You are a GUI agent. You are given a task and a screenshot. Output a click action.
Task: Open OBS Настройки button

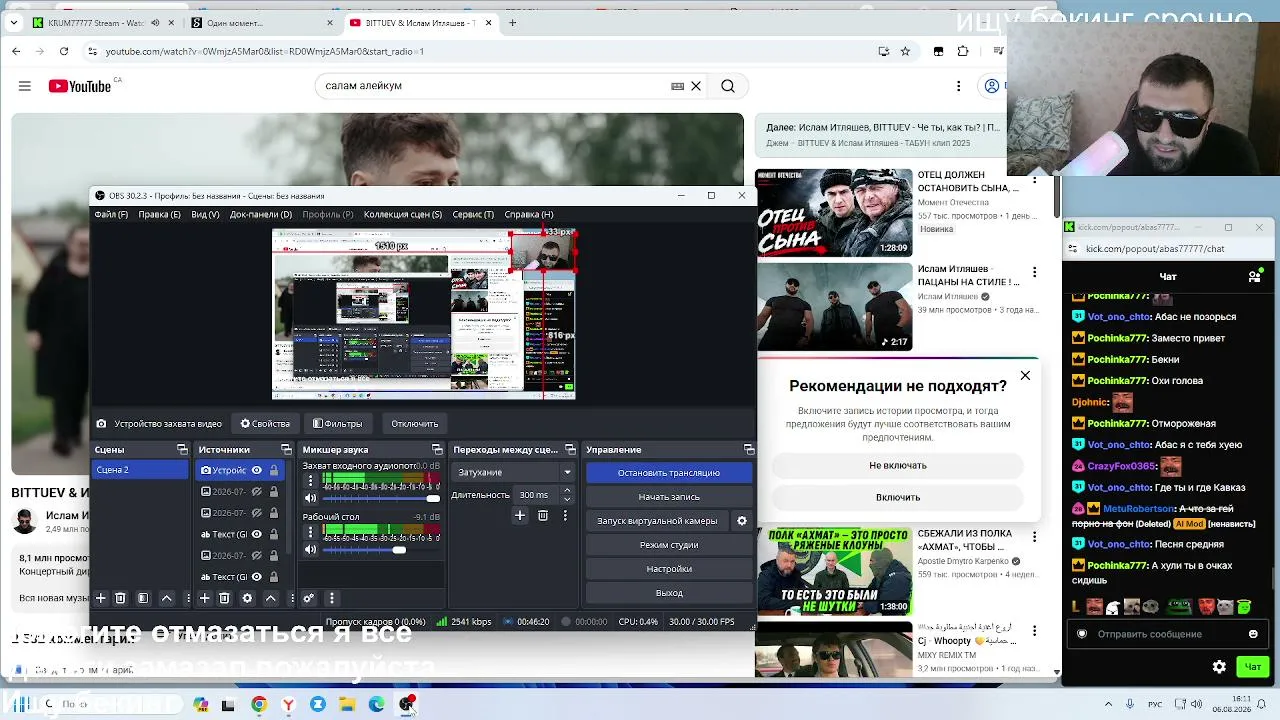click(669, 569)
